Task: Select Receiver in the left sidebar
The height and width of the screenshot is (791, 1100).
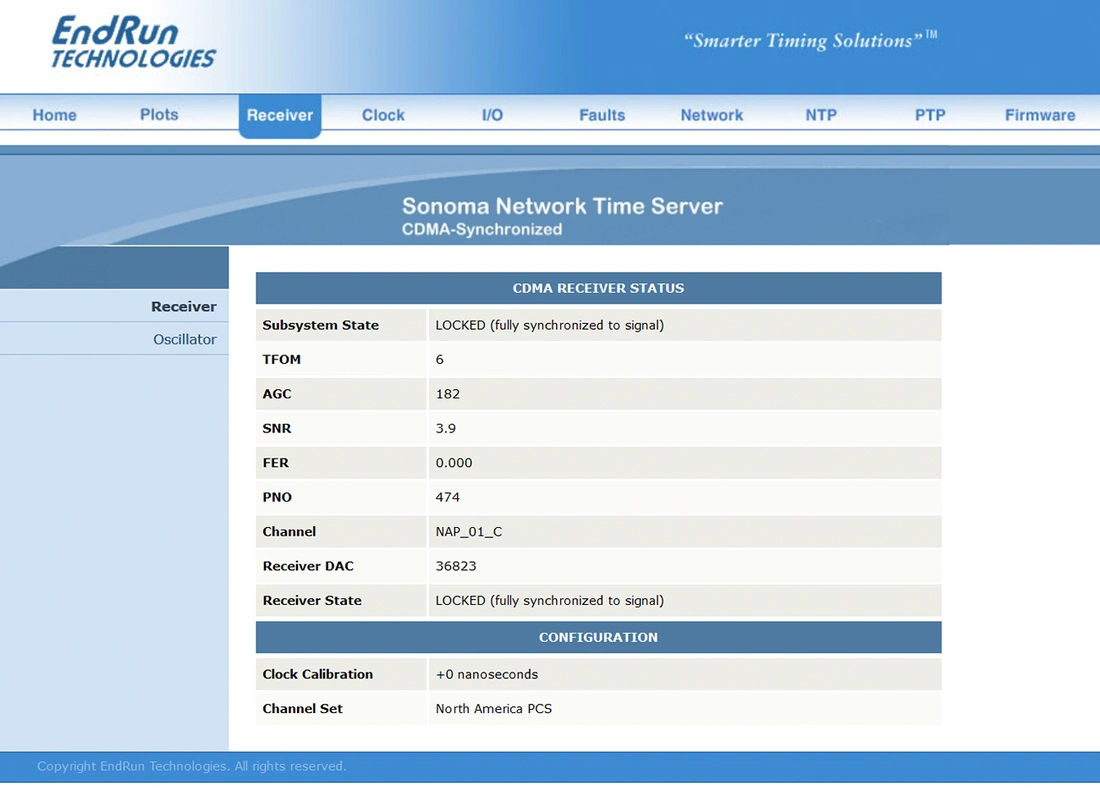Action: 184,306
